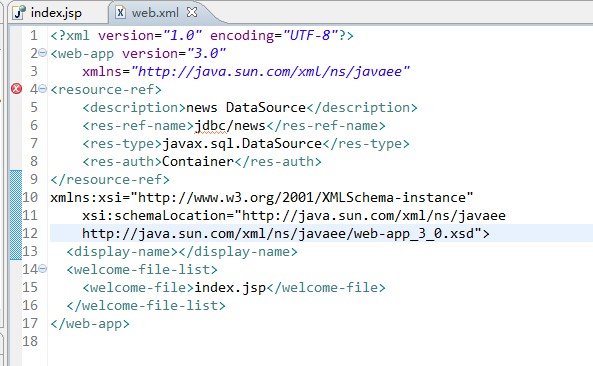Select the web.xml editor tab

[x=155, y=13]
